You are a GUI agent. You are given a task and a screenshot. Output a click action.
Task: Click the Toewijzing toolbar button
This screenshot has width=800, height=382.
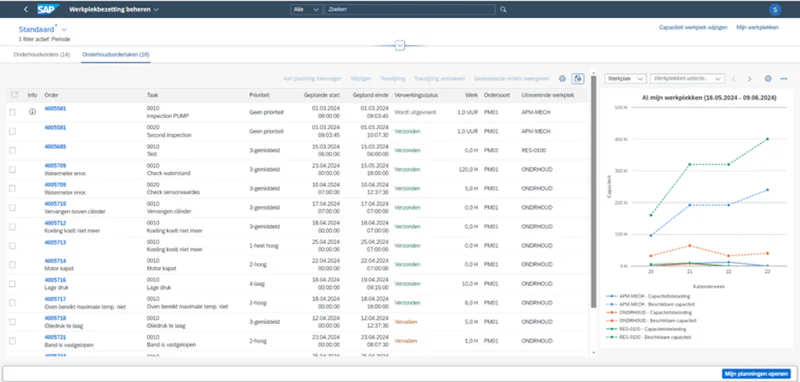point(392,79)
